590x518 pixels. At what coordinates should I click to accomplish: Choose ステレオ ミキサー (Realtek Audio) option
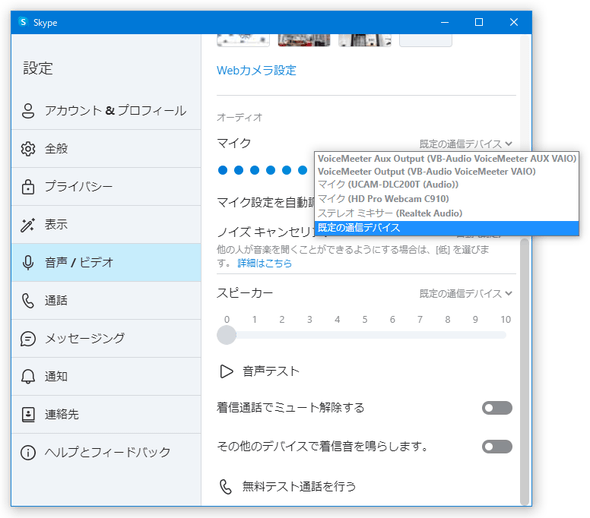tap(447, 213)
